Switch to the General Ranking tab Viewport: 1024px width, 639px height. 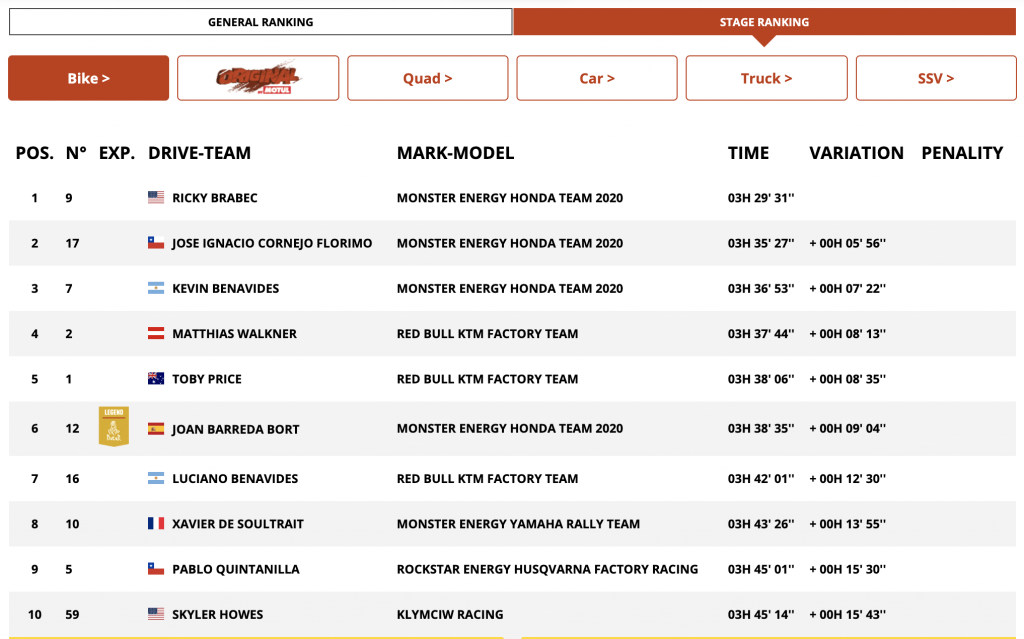click(x=261, y=22)
